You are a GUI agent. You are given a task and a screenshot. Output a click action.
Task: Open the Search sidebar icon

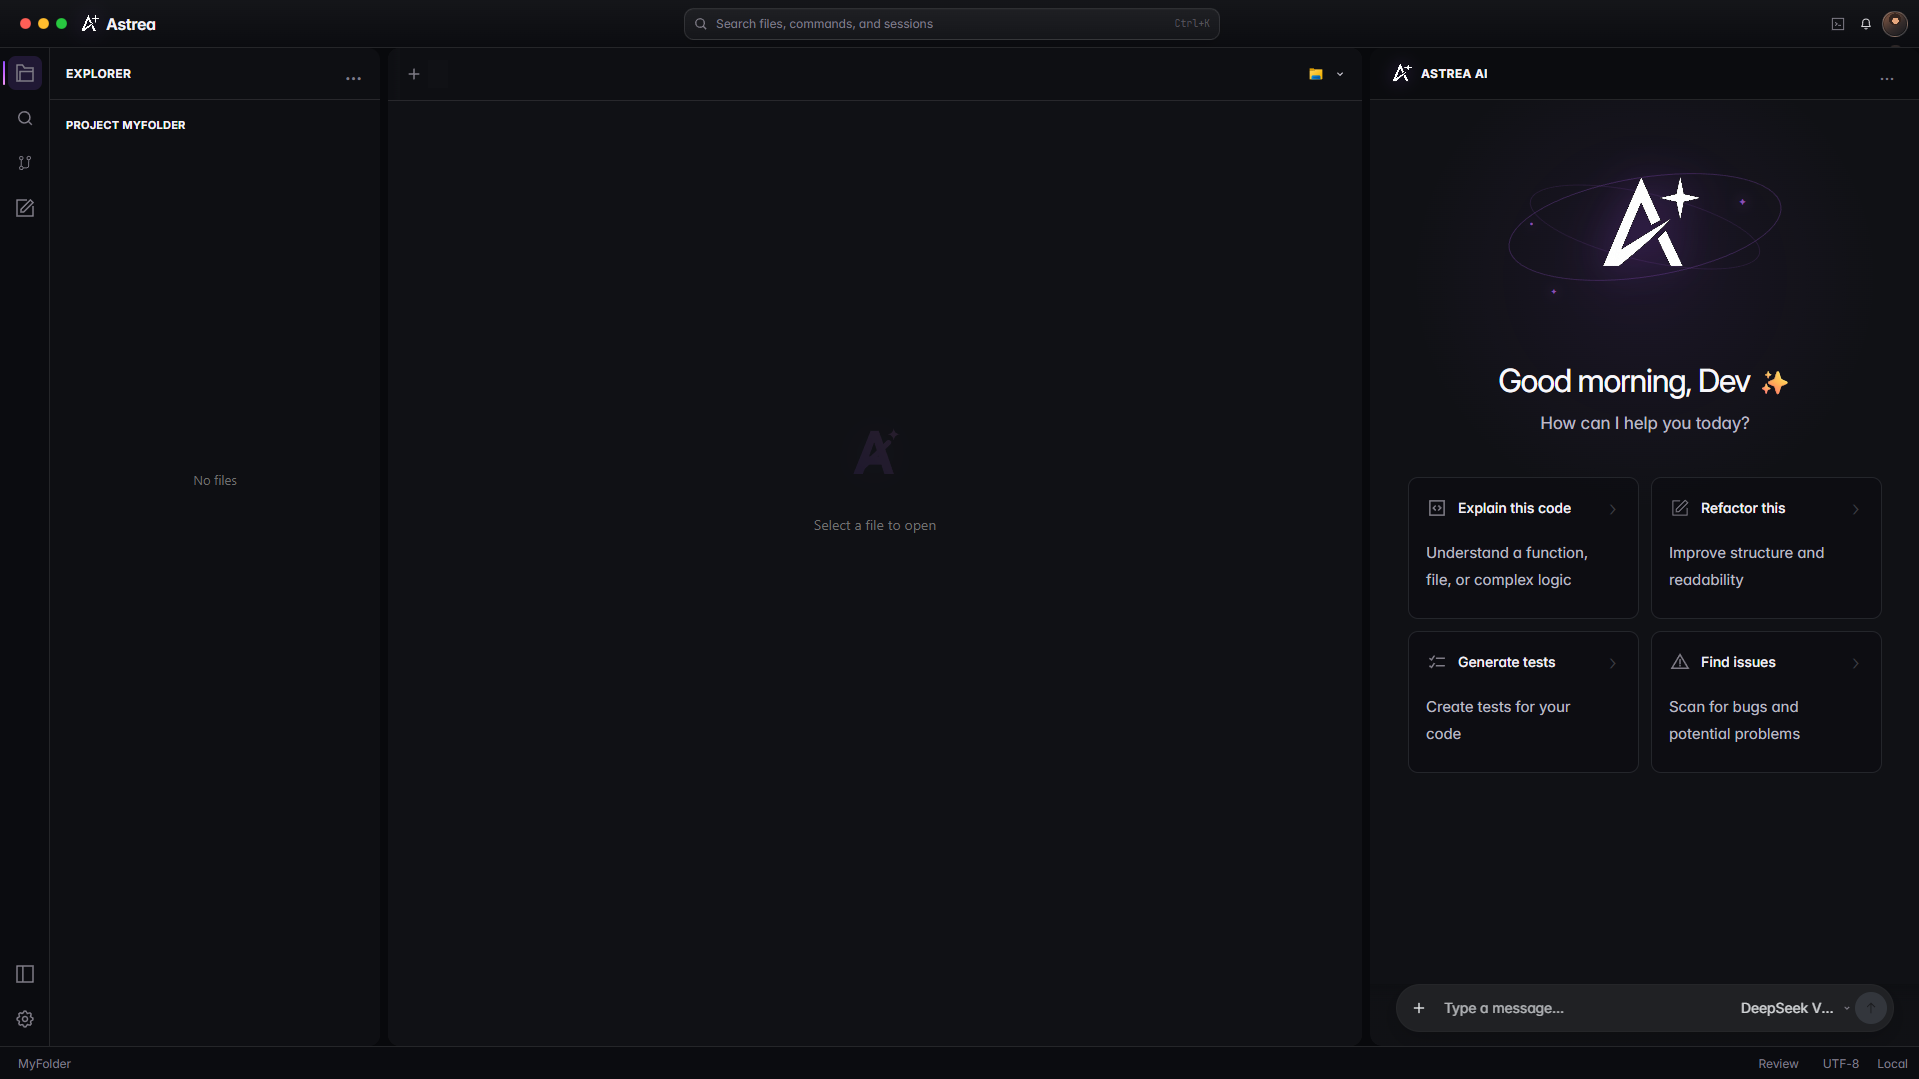25,118
